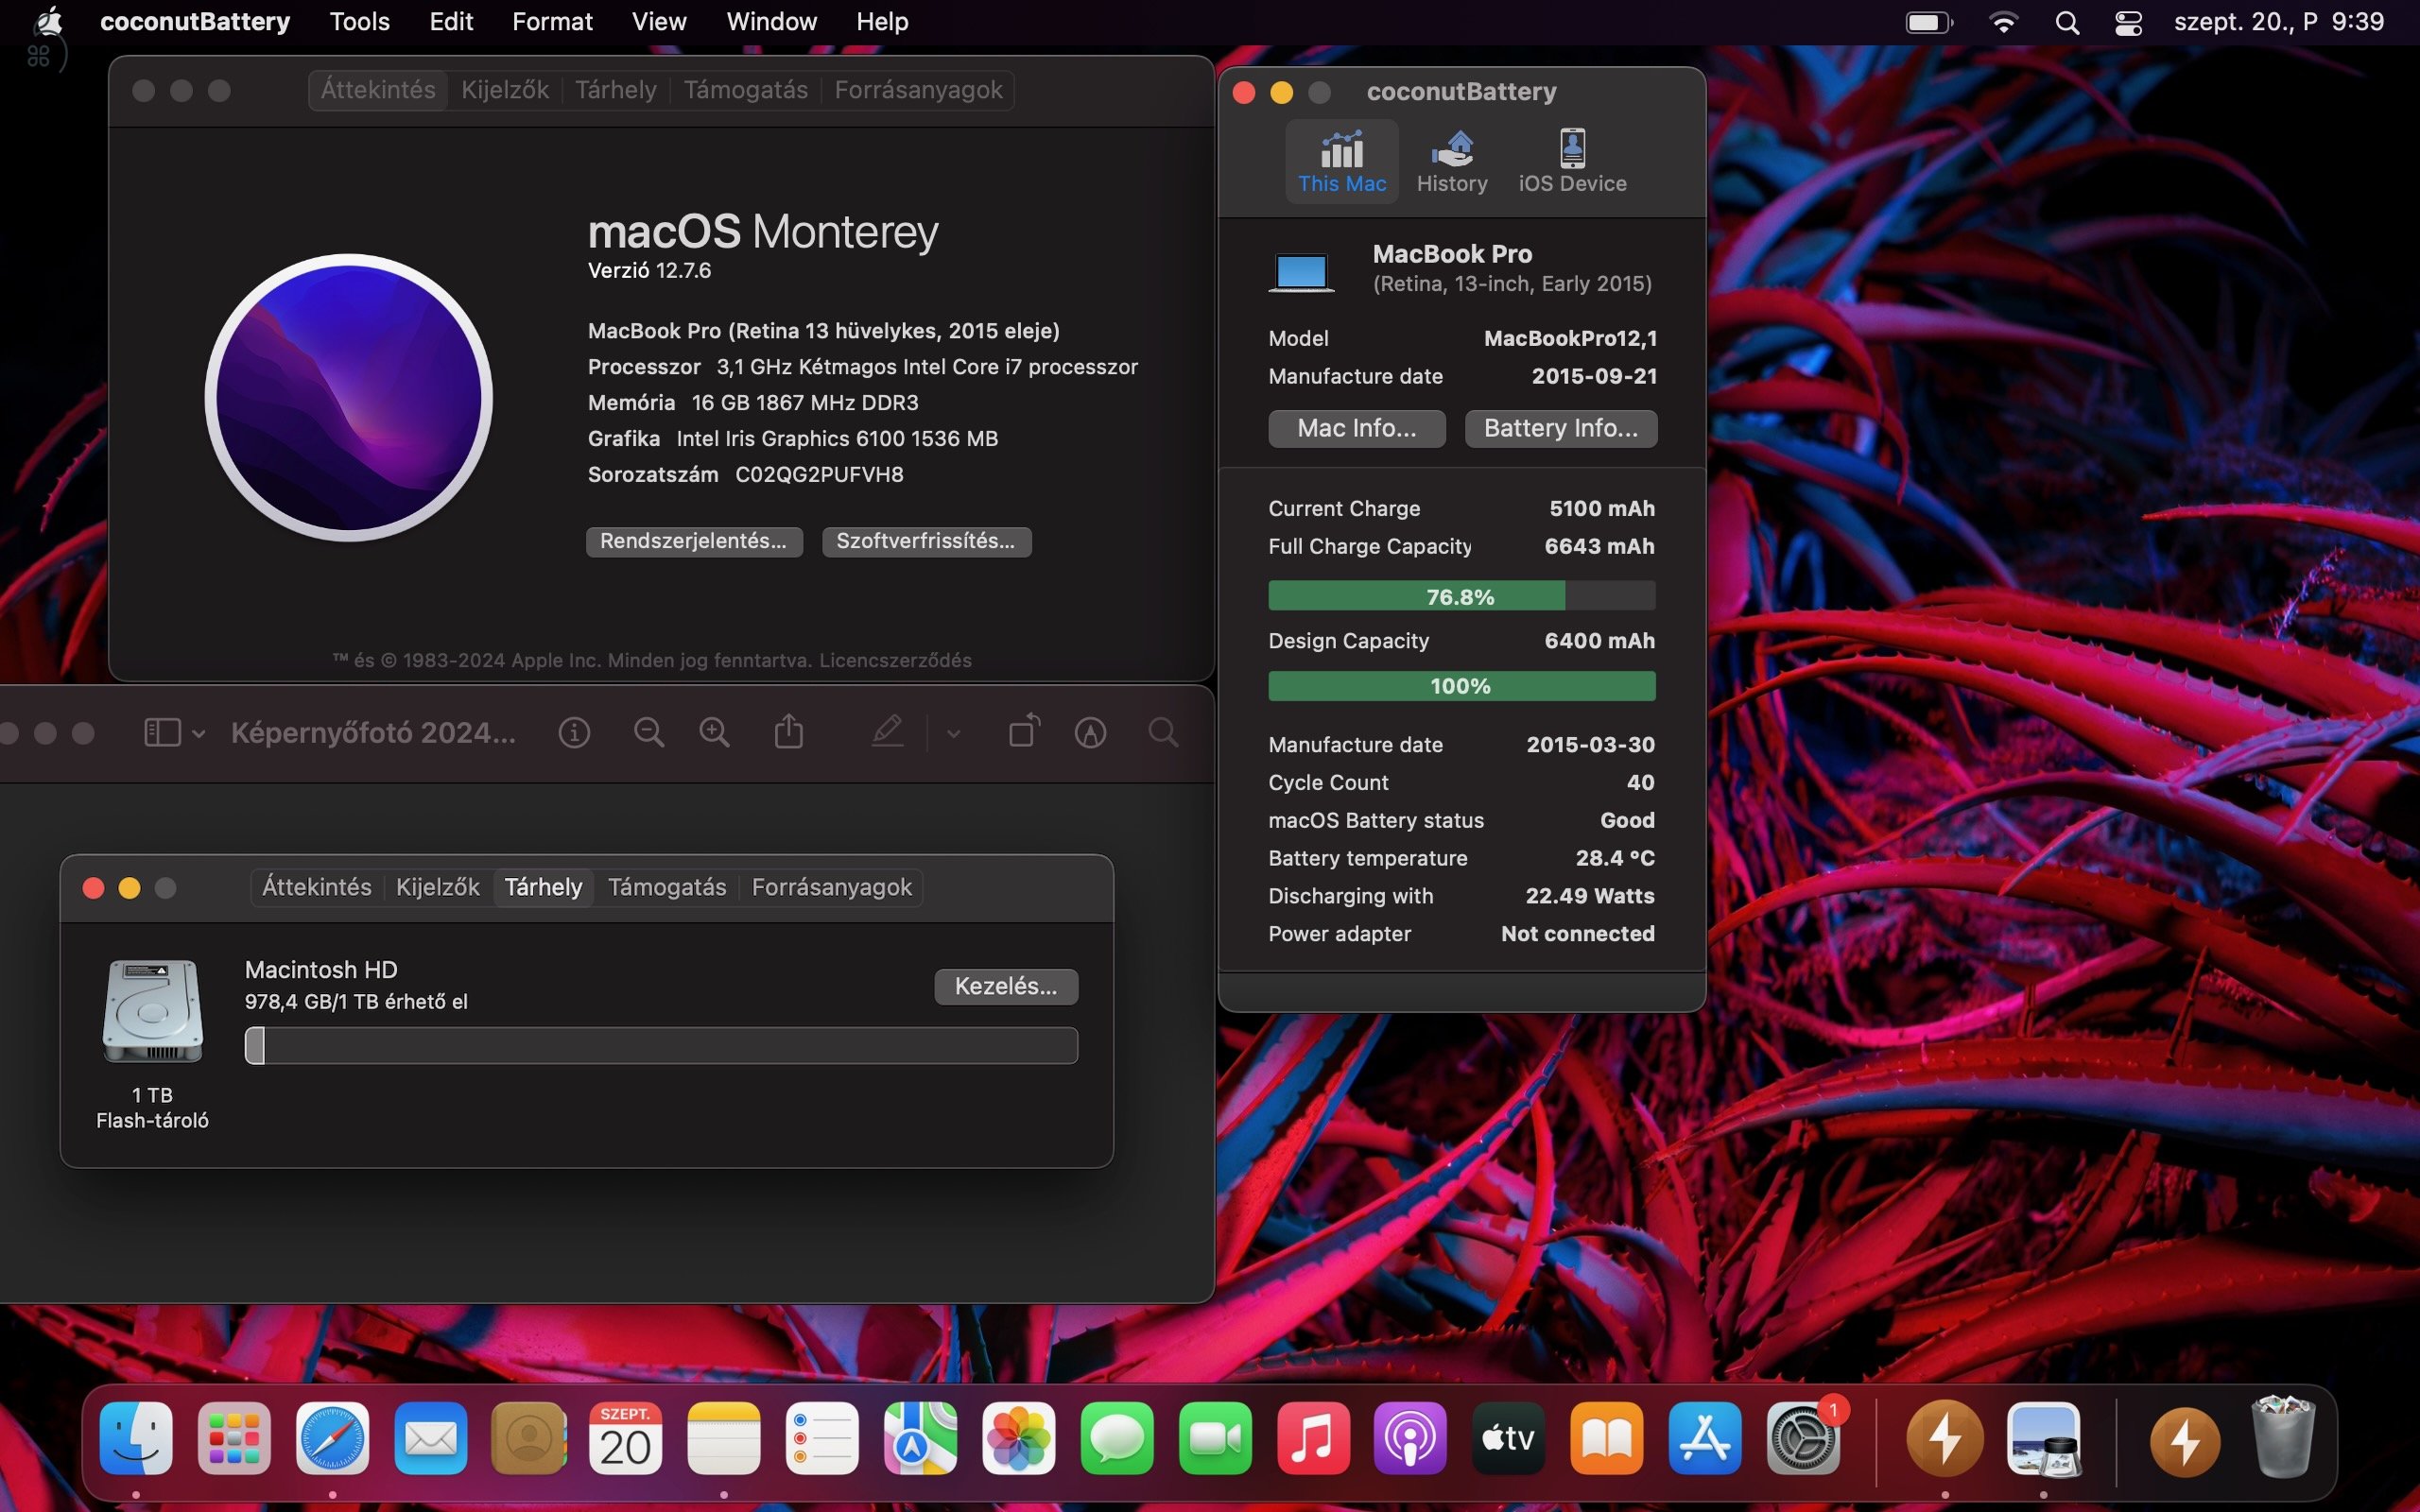Click the Wi-Fi status icon
Screen dimensions: 2420x1512
[2003, 22]
